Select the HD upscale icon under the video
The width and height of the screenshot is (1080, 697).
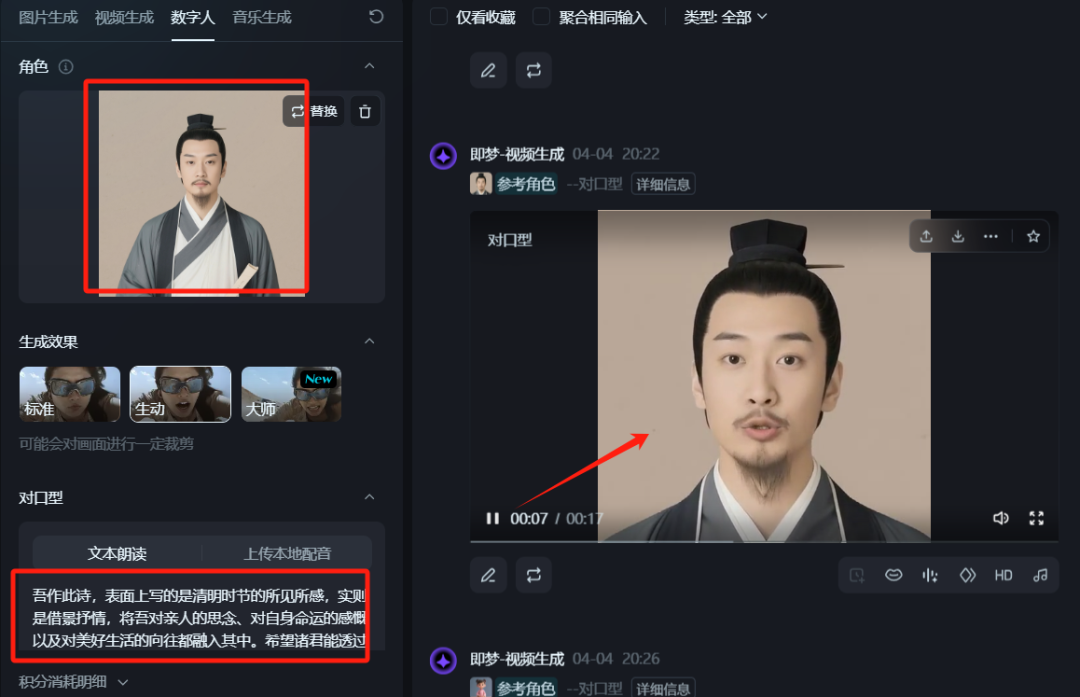pos(1003,575)
